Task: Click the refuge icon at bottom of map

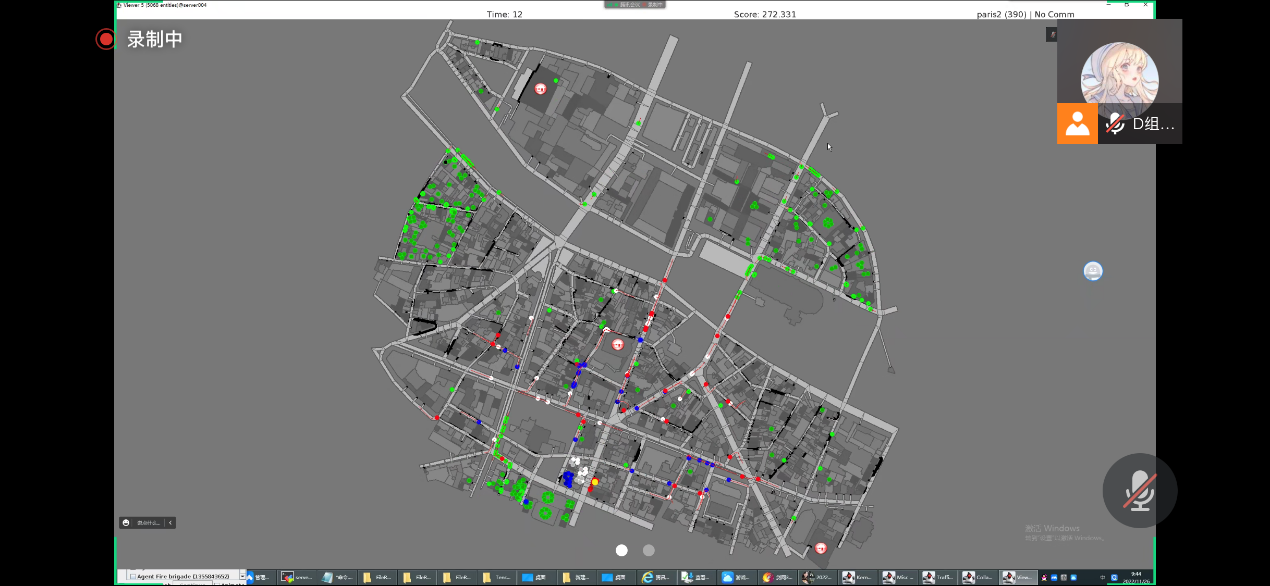Action: pos(821,548)
